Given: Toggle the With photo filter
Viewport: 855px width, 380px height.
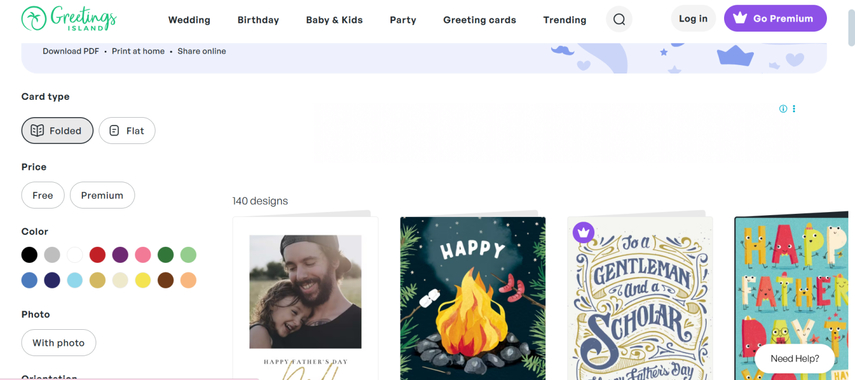Looking at the screenshot, I should 58,343.
